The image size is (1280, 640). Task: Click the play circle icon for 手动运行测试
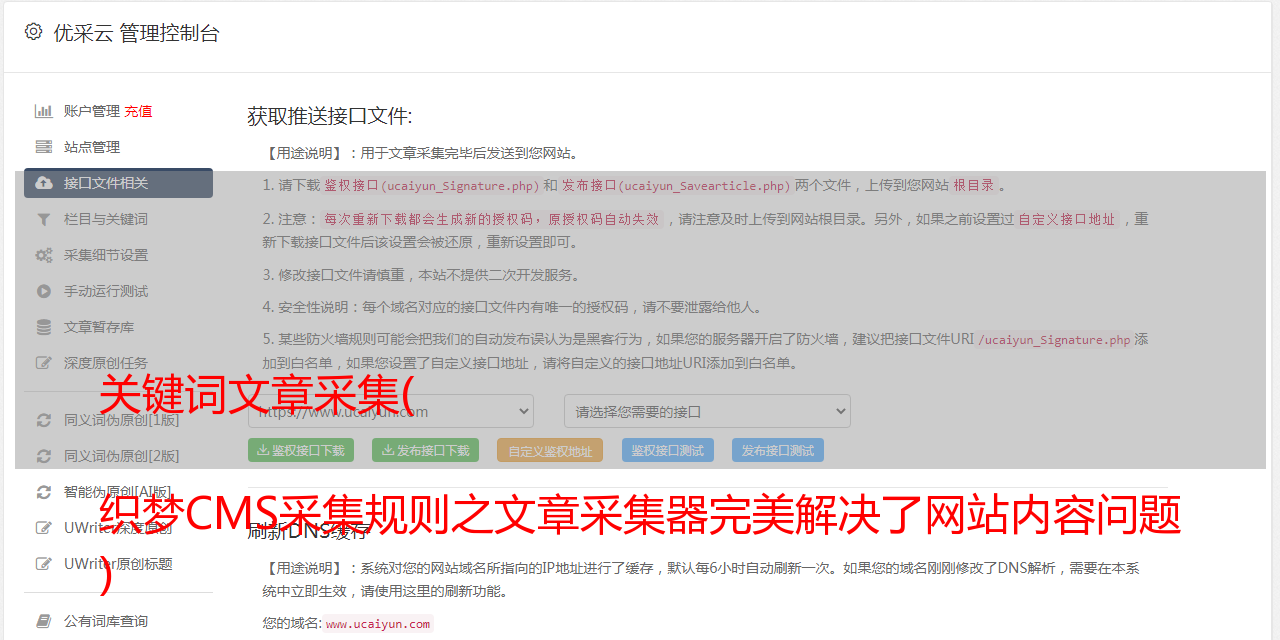pos(44,291)
